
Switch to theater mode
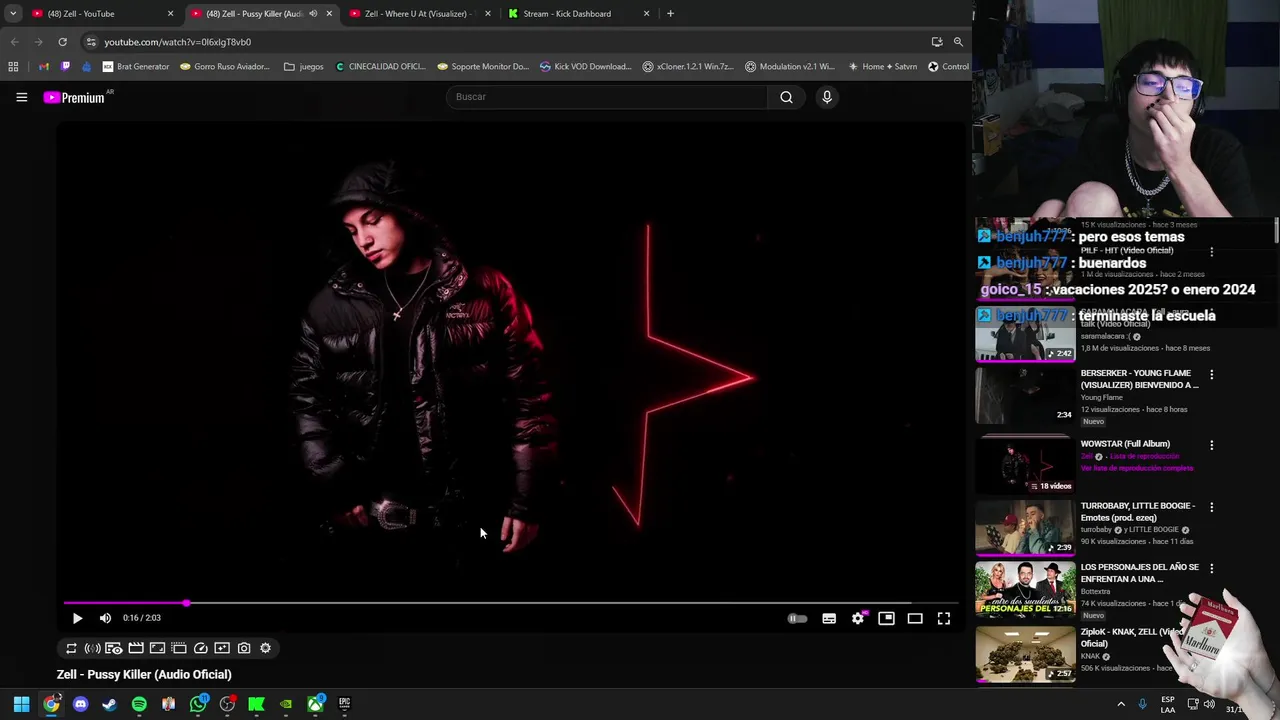click(915, 619)
